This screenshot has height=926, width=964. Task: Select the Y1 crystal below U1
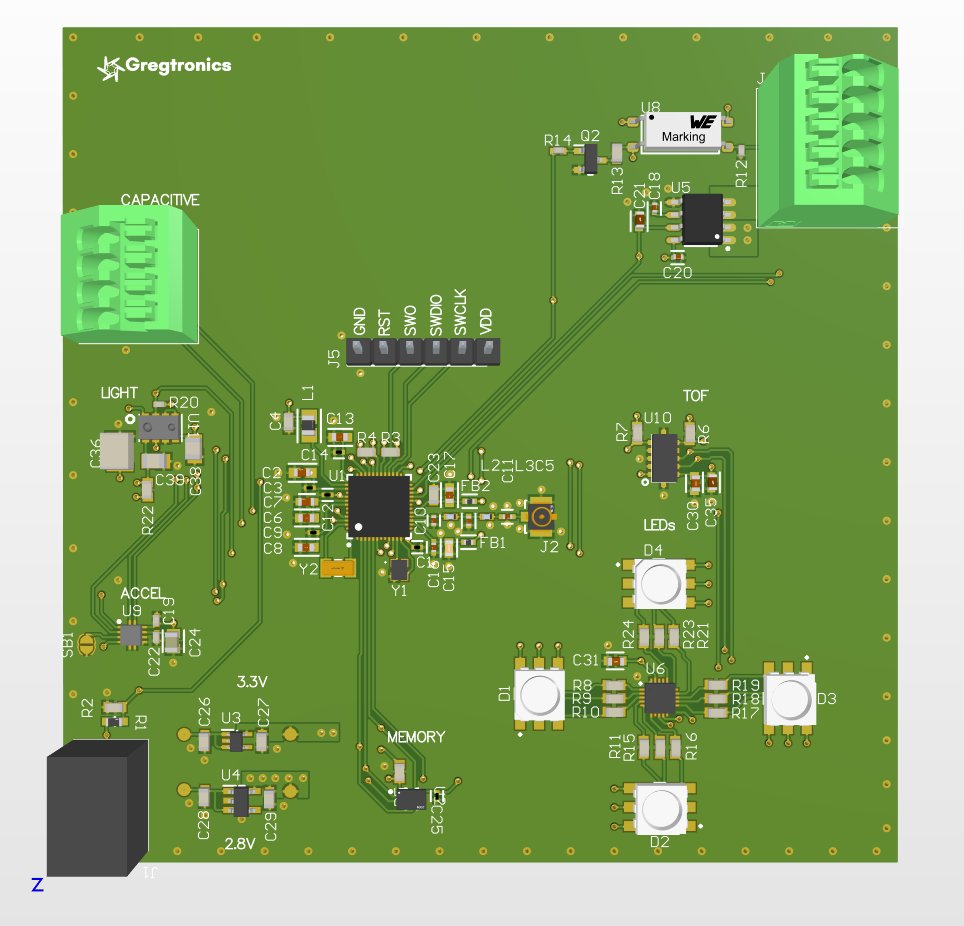[x=399, y=569]
